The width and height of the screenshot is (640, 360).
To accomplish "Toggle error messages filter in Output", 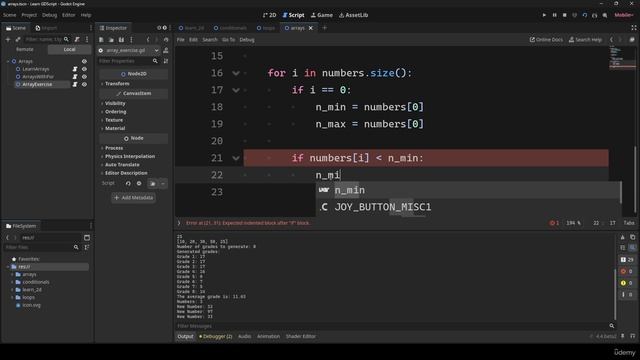I will pos(627,271).
